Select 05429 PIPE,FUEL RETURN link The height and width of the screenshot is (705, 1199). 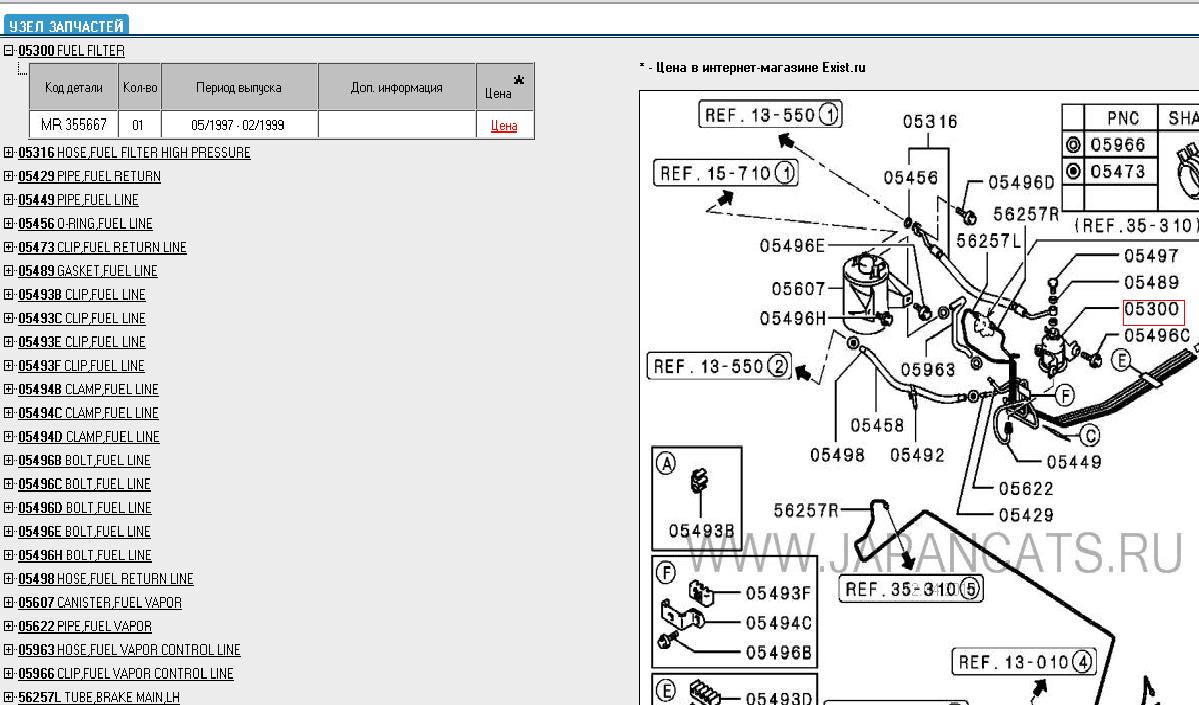point(89,177)
